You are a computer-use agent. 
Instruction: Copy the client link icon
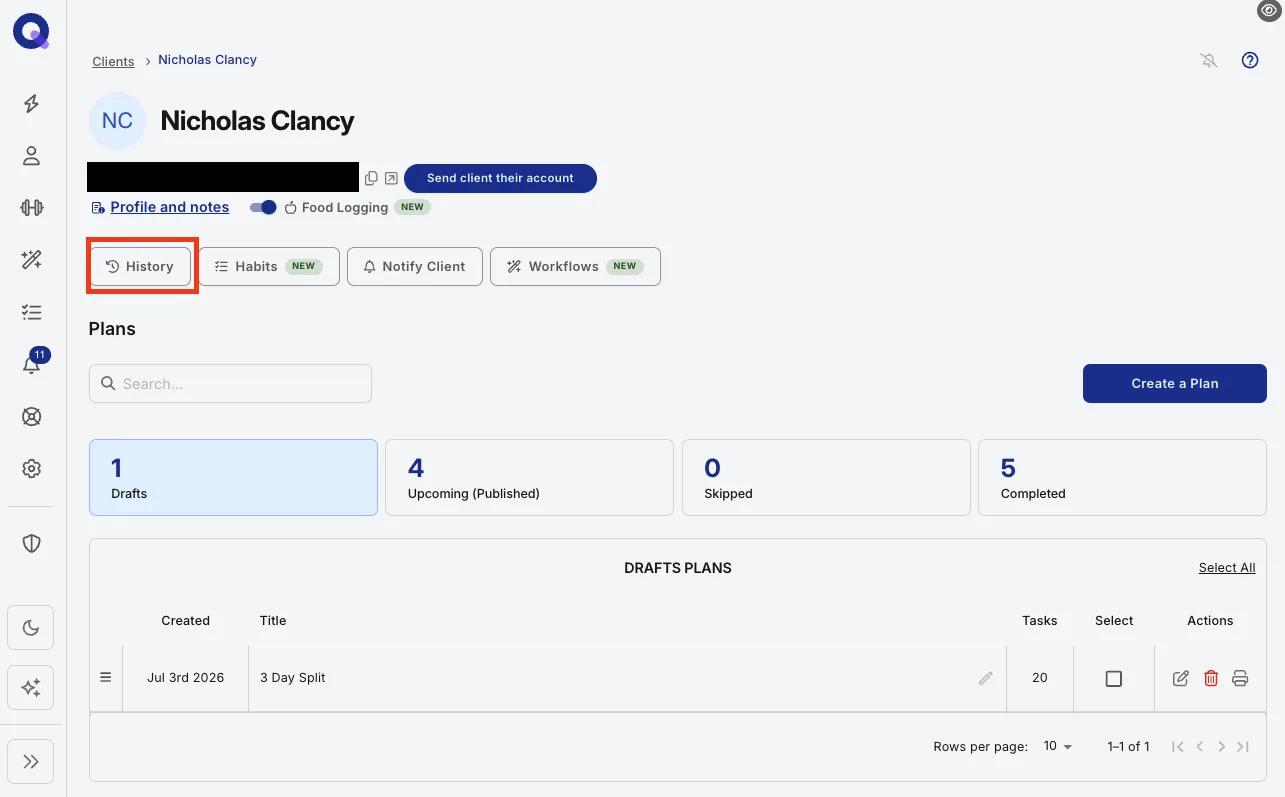tap(371, 178)
